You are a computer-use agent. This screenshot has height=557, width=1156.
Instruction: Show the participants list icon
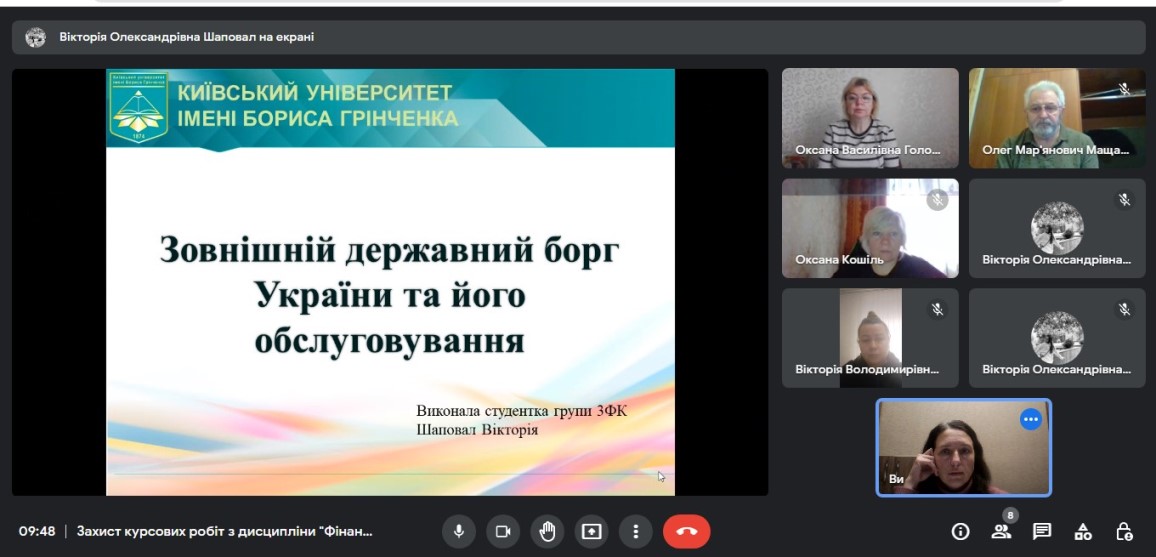(x=1000, y=531)
